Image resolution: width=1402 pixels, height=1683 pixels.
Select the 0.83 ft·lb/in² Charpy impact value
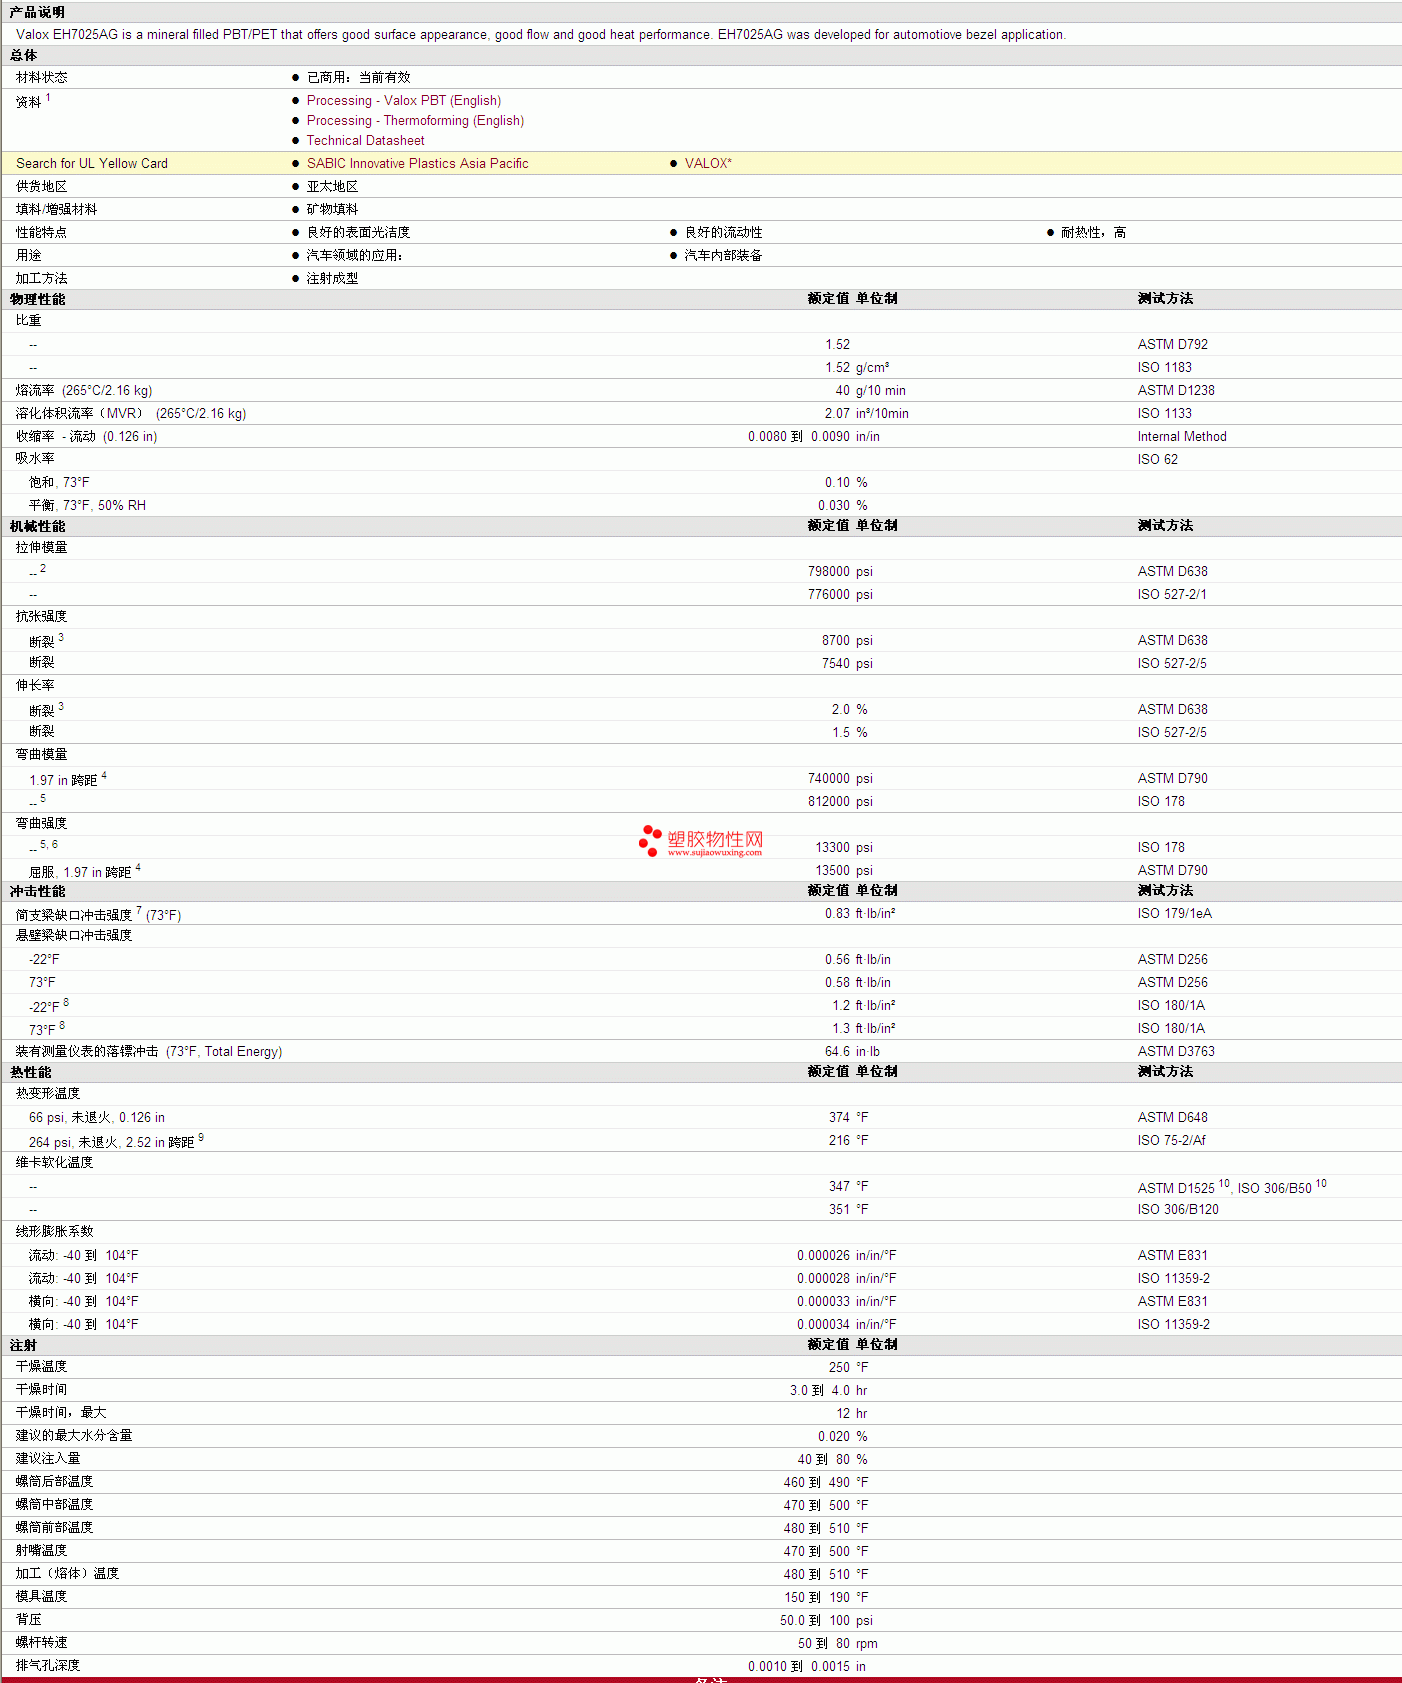click(860, 913)
